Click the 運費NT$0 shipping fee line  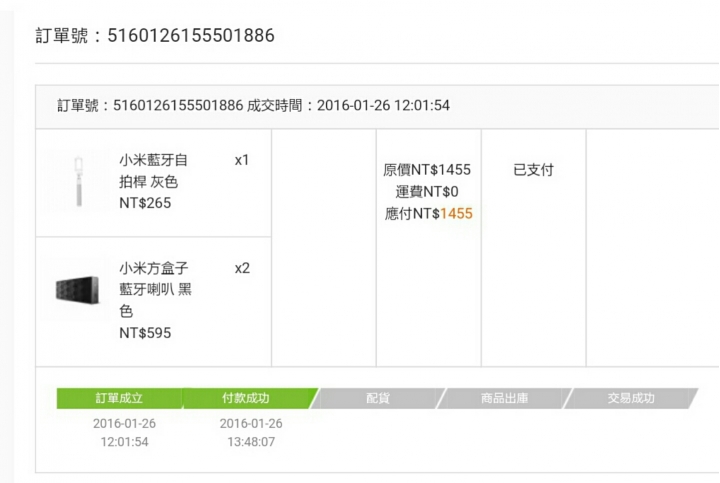(427, 191)
